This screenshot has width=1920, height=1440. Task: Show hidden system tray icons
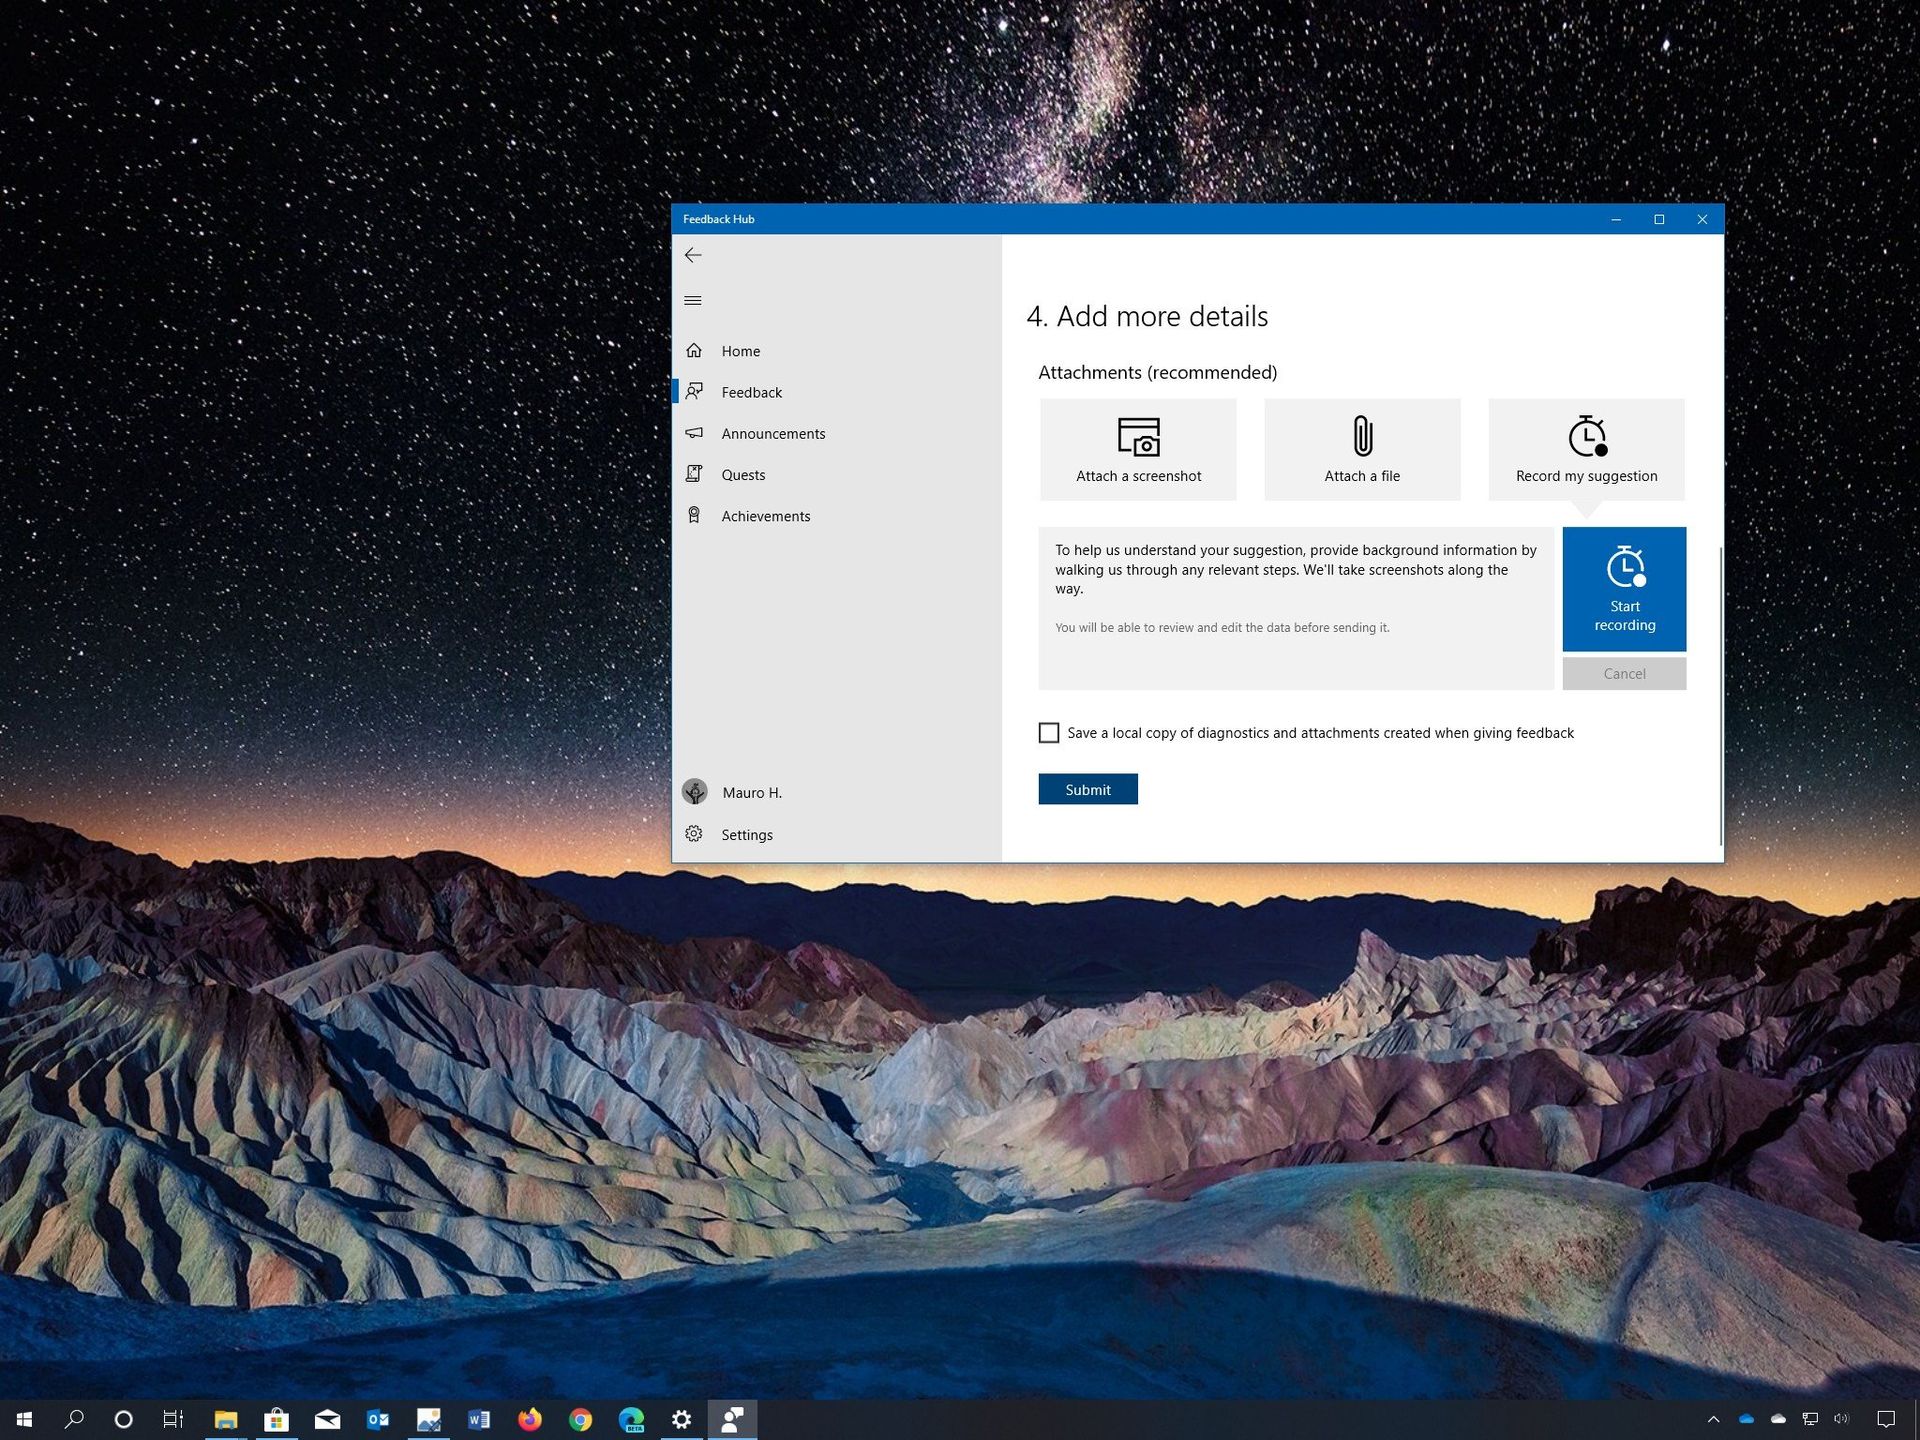[x=1712, y=1419]
